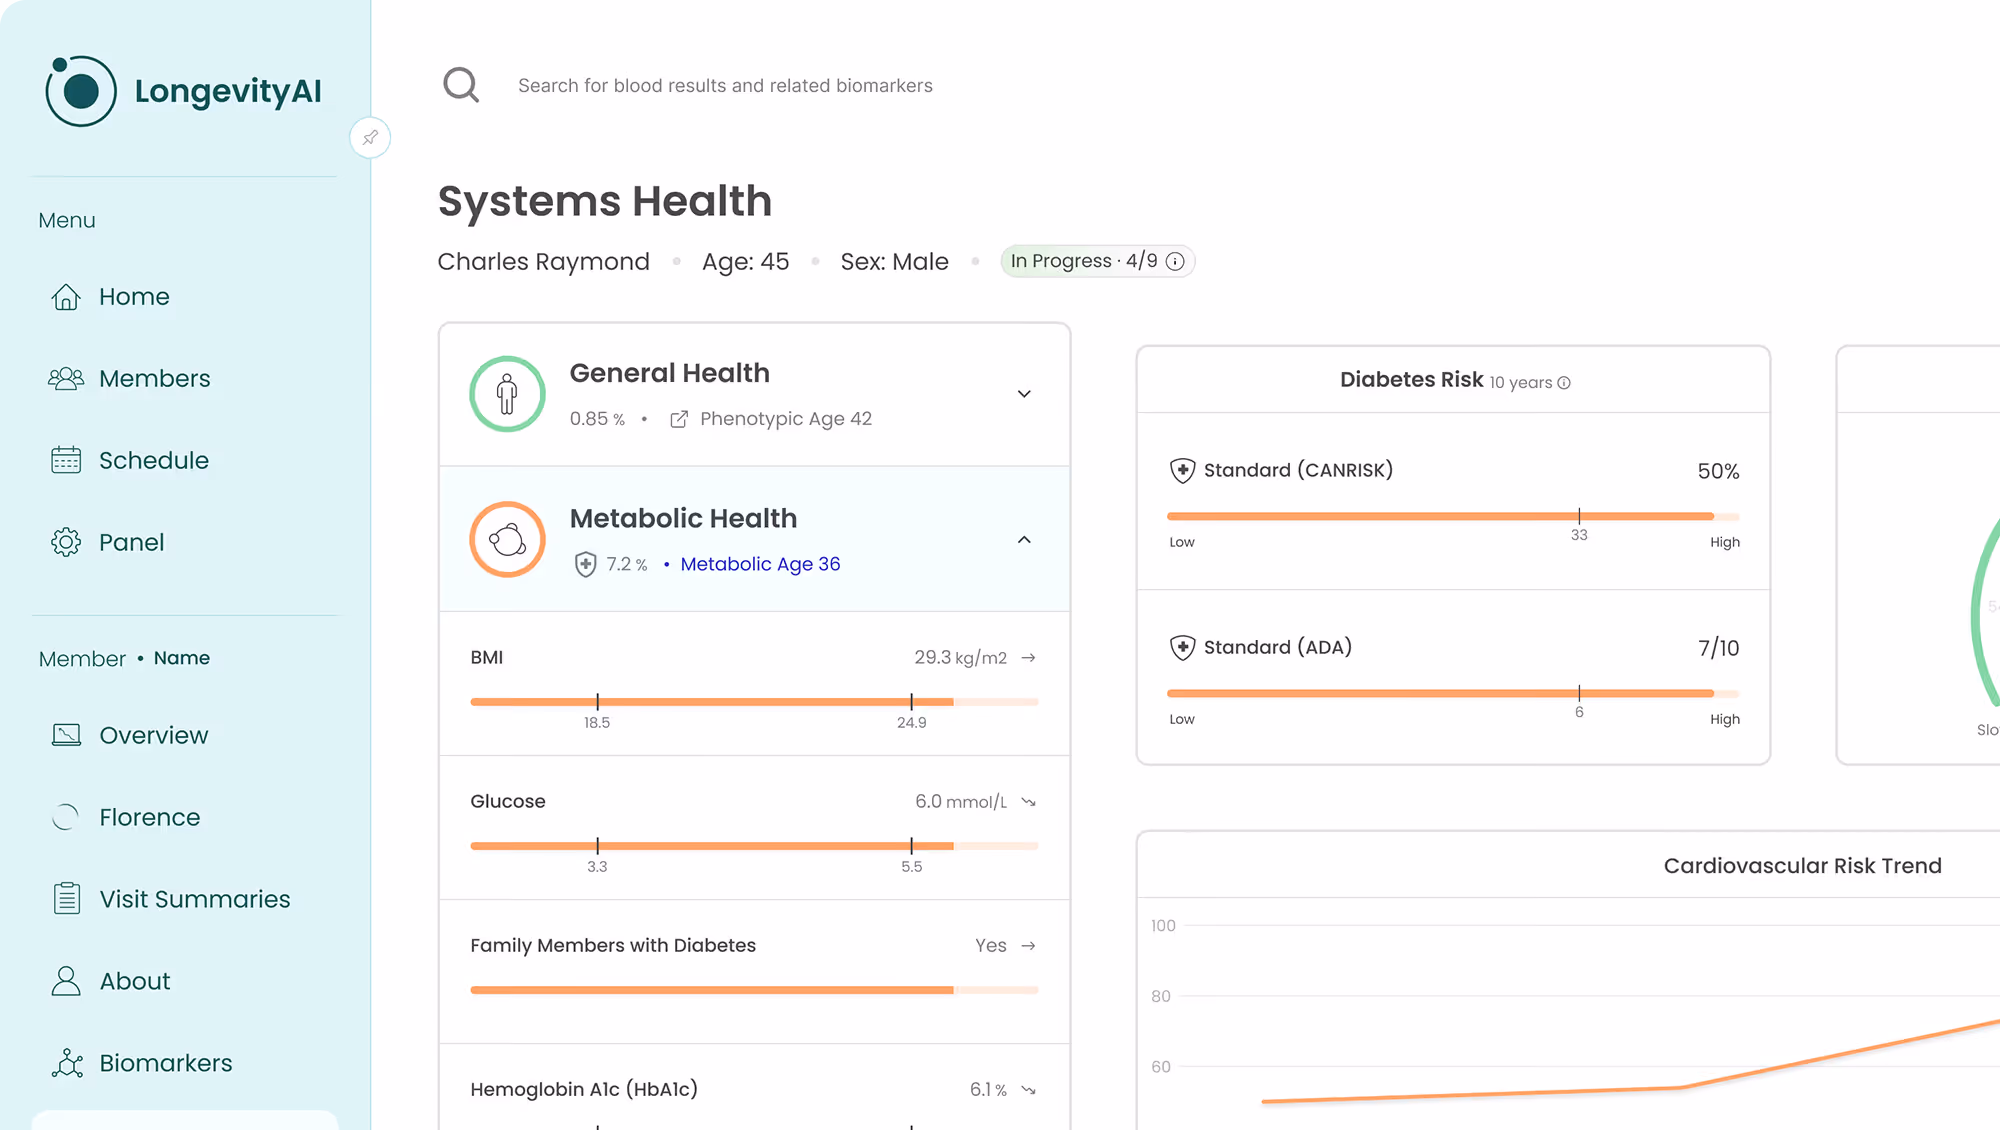Click the 'Sex: Male' text
The height and width of the screenshot is (1130, 2000).
click(x=894, y=262)
